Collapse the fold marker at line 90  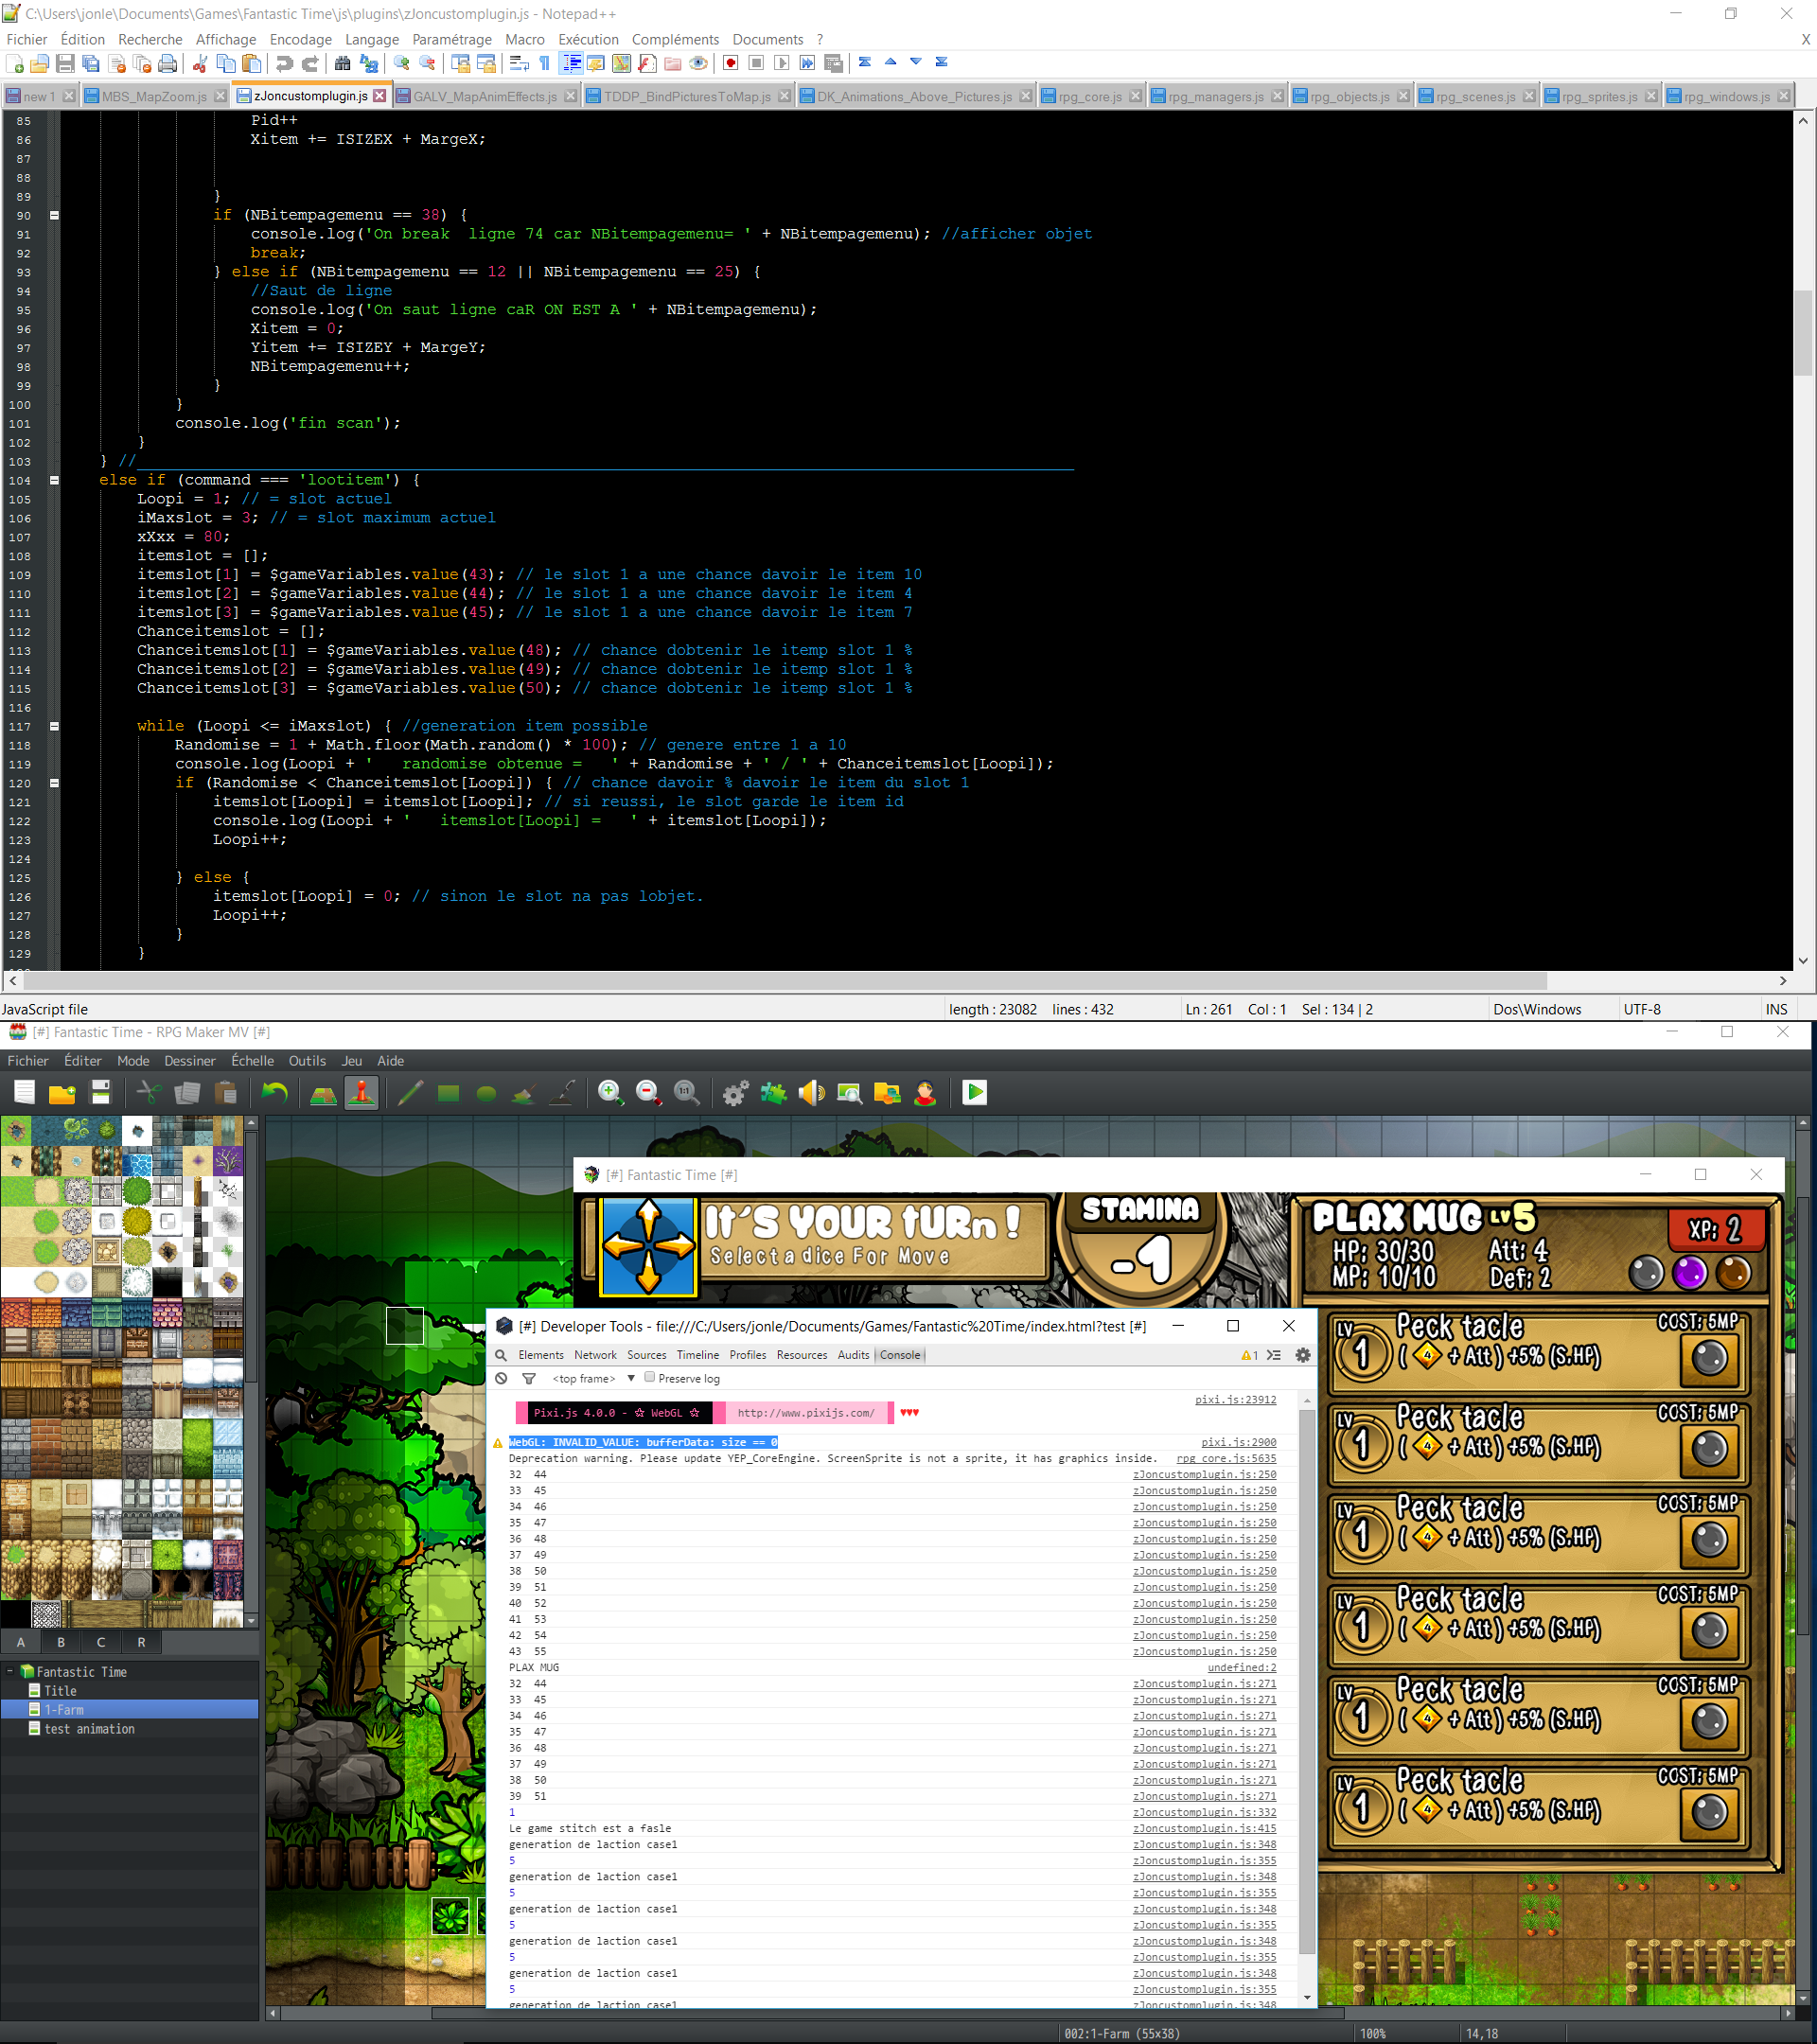(x=54, y=215)
